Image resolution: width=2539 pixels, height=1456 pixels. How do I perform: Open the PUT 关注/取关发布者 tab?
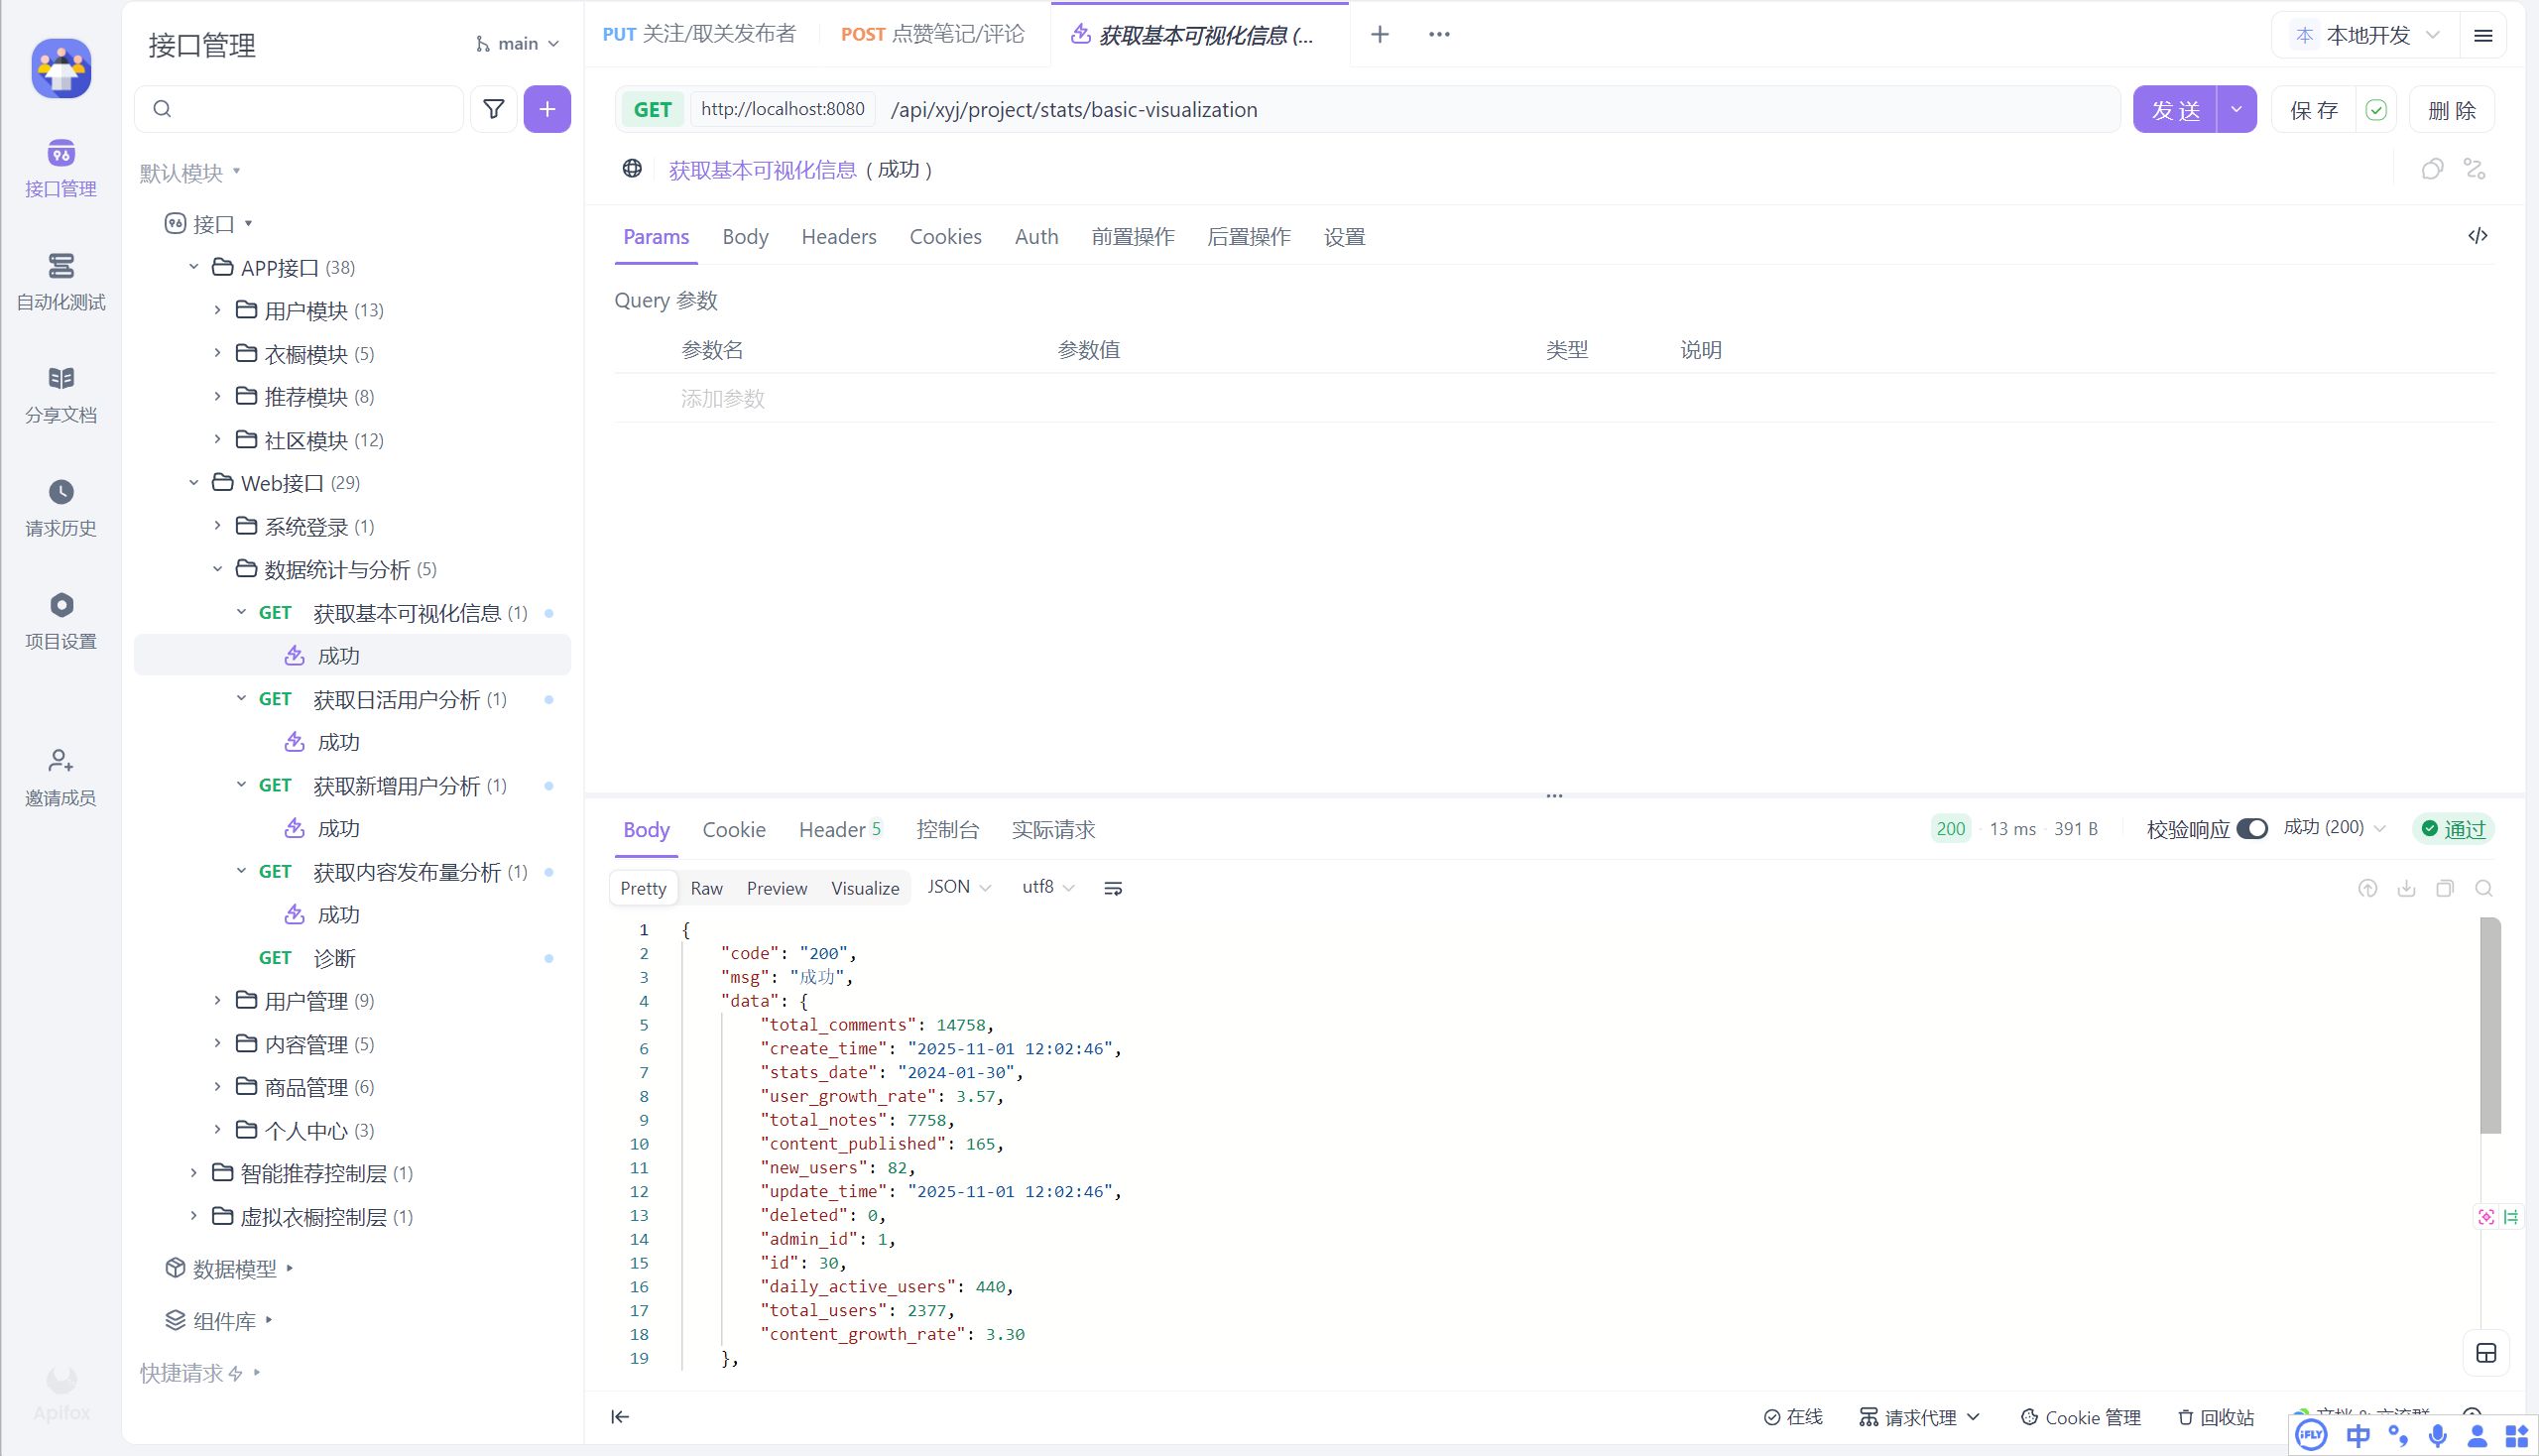[699, 34]
